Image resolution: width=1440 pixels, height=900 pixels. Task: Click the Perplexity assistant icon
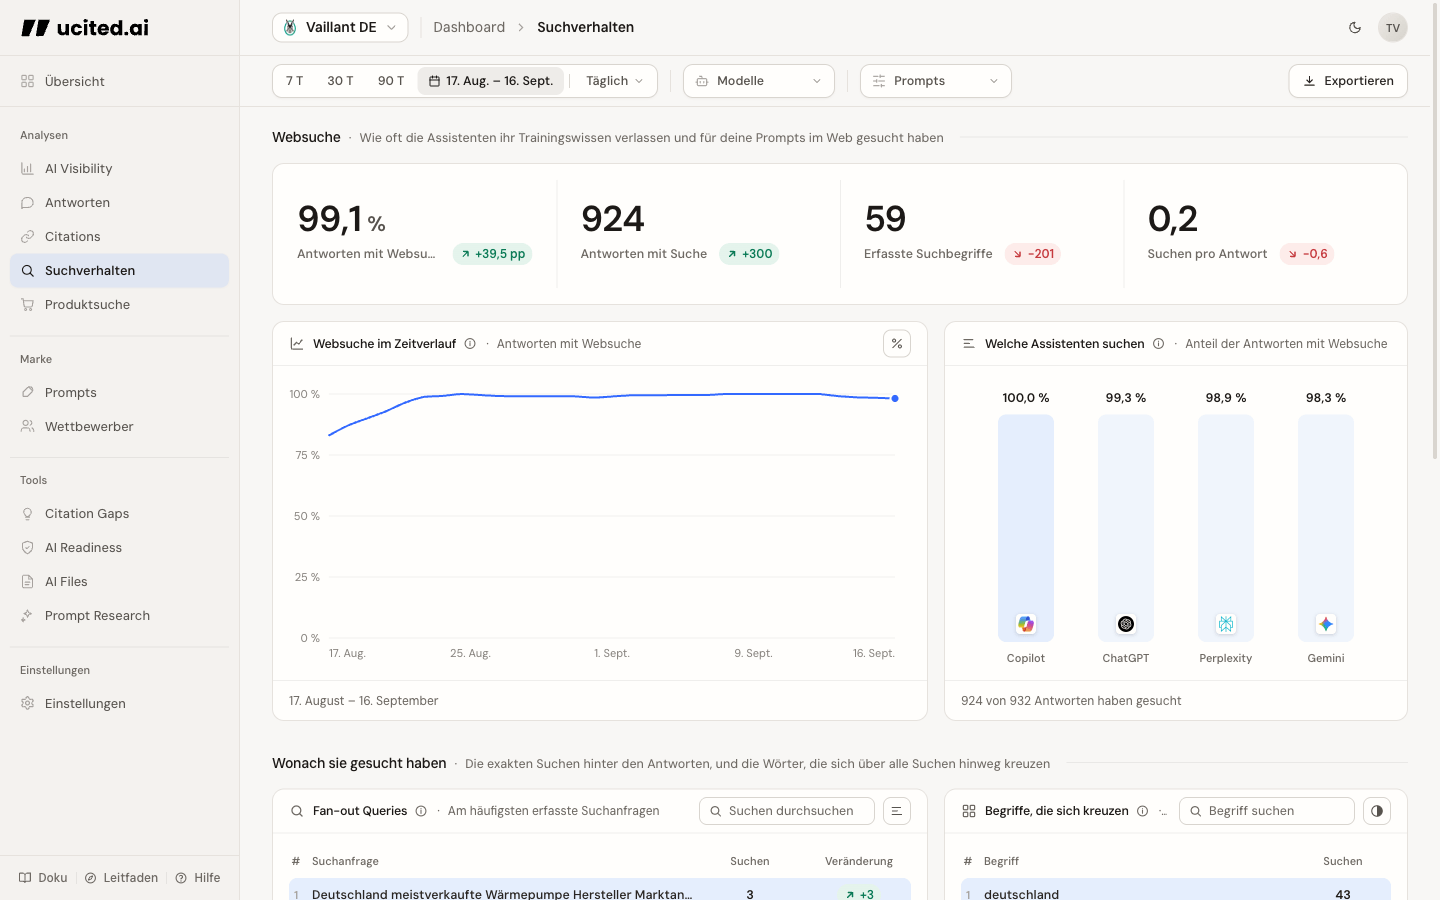pyautogui.click(x=1226, y=624)
